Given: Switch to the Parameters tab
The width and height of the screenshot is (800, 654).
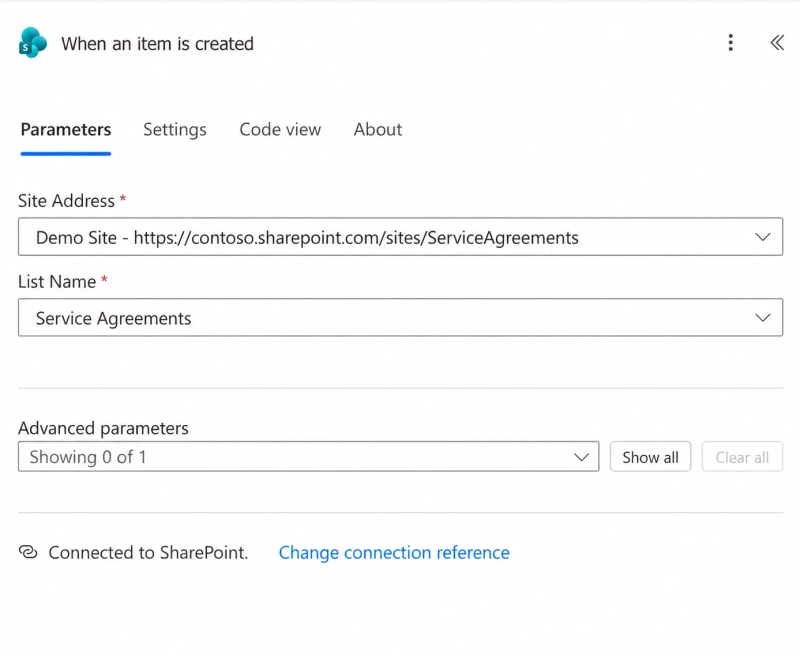Looking at the screenshot, I should coord(66,130).
